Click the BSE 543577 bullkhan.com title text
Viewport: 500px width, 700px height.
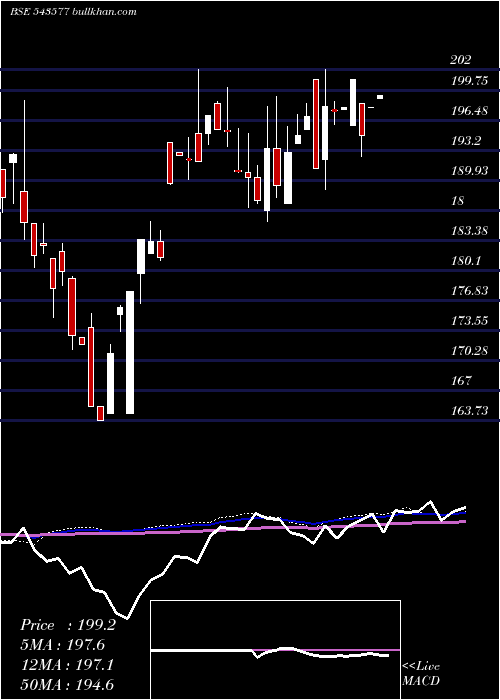73,12
